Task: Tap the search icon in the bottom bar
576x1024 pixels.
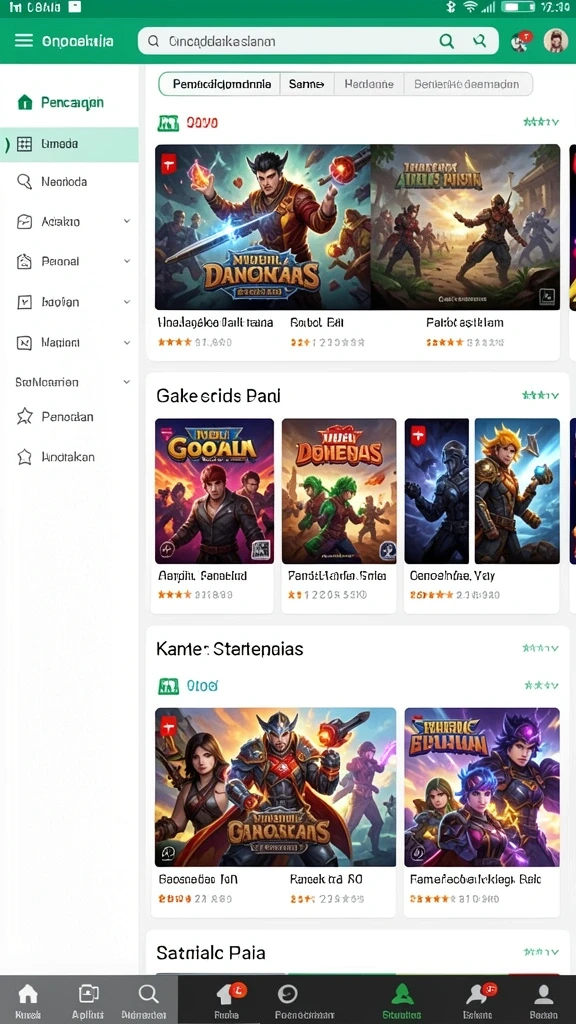Action: click(x=148, y=1000)
